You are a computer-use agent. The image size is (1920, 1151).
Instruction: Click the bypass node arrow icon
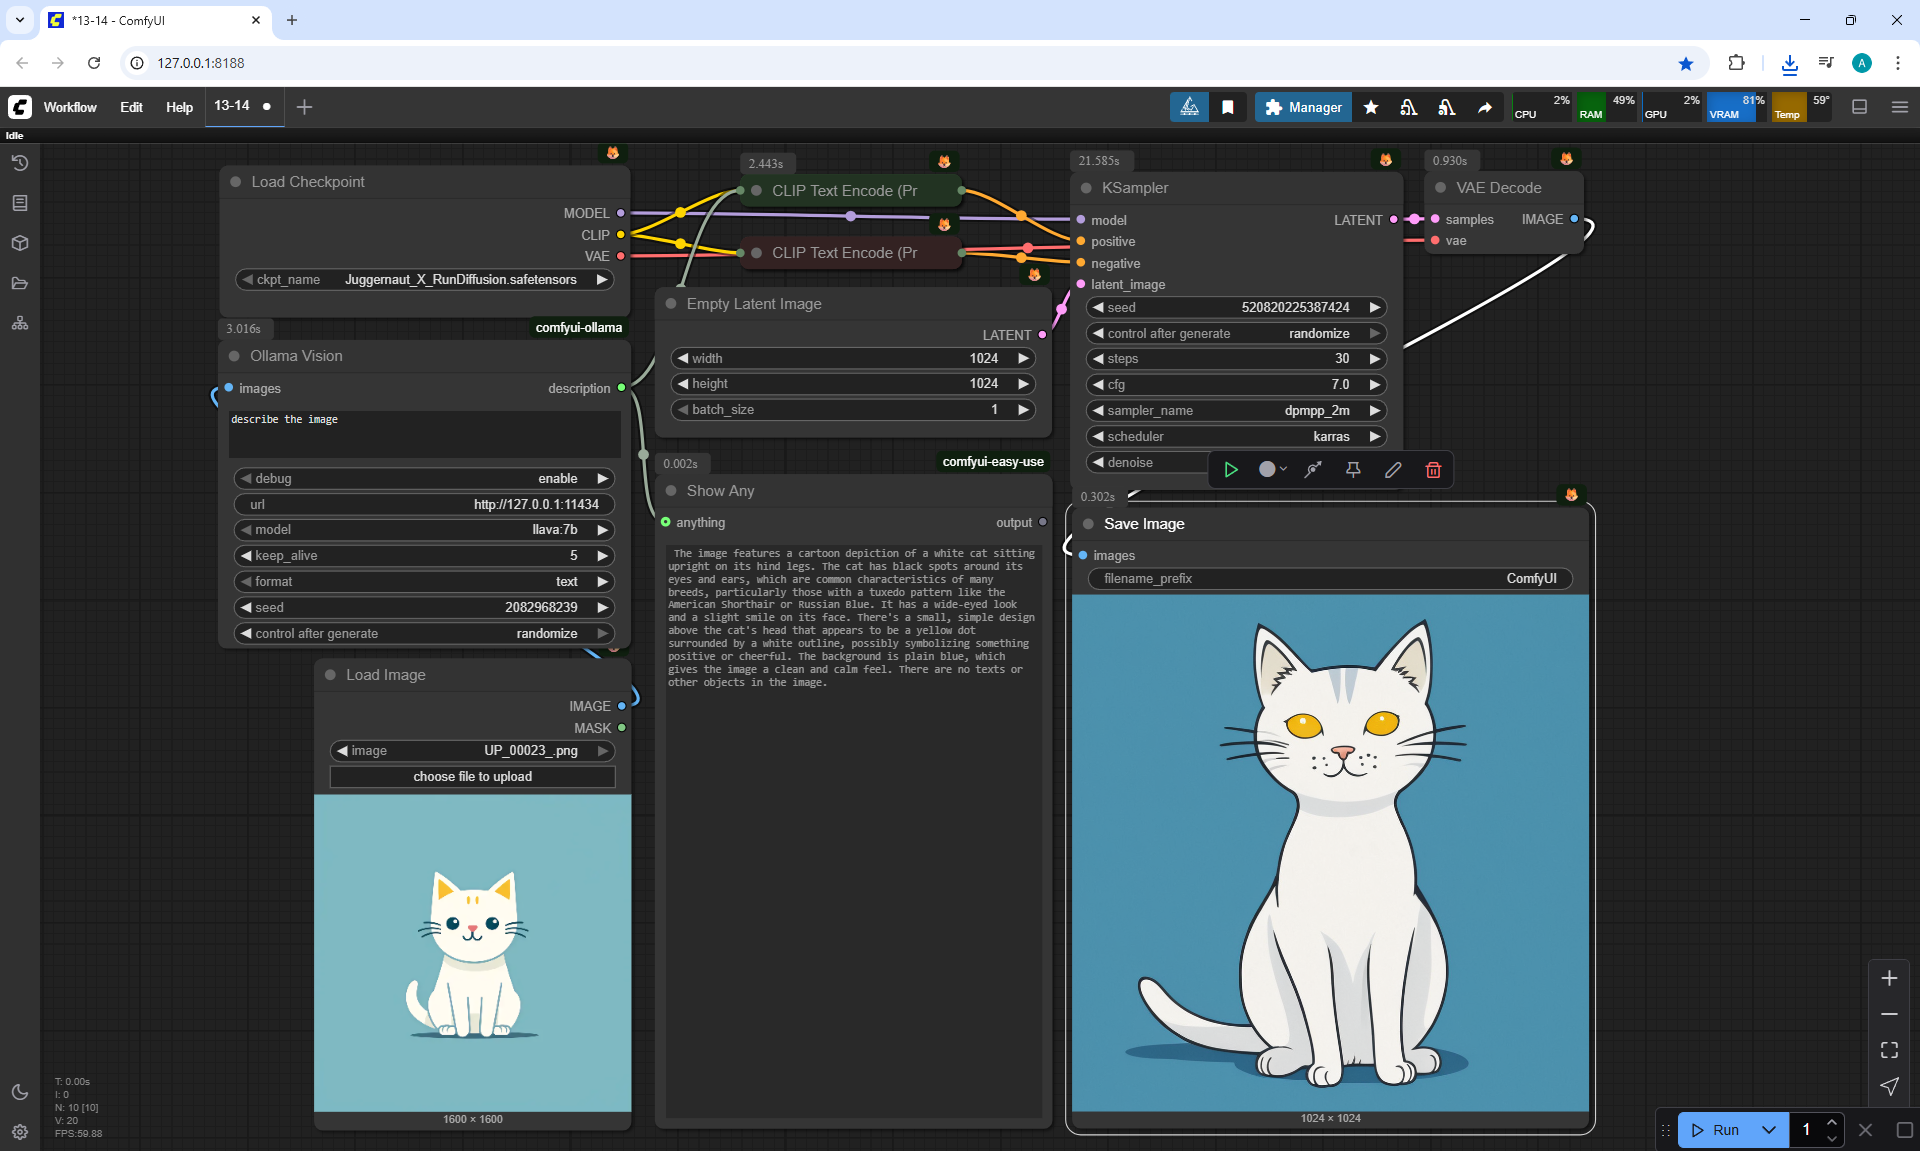(x=1313, y=470)
